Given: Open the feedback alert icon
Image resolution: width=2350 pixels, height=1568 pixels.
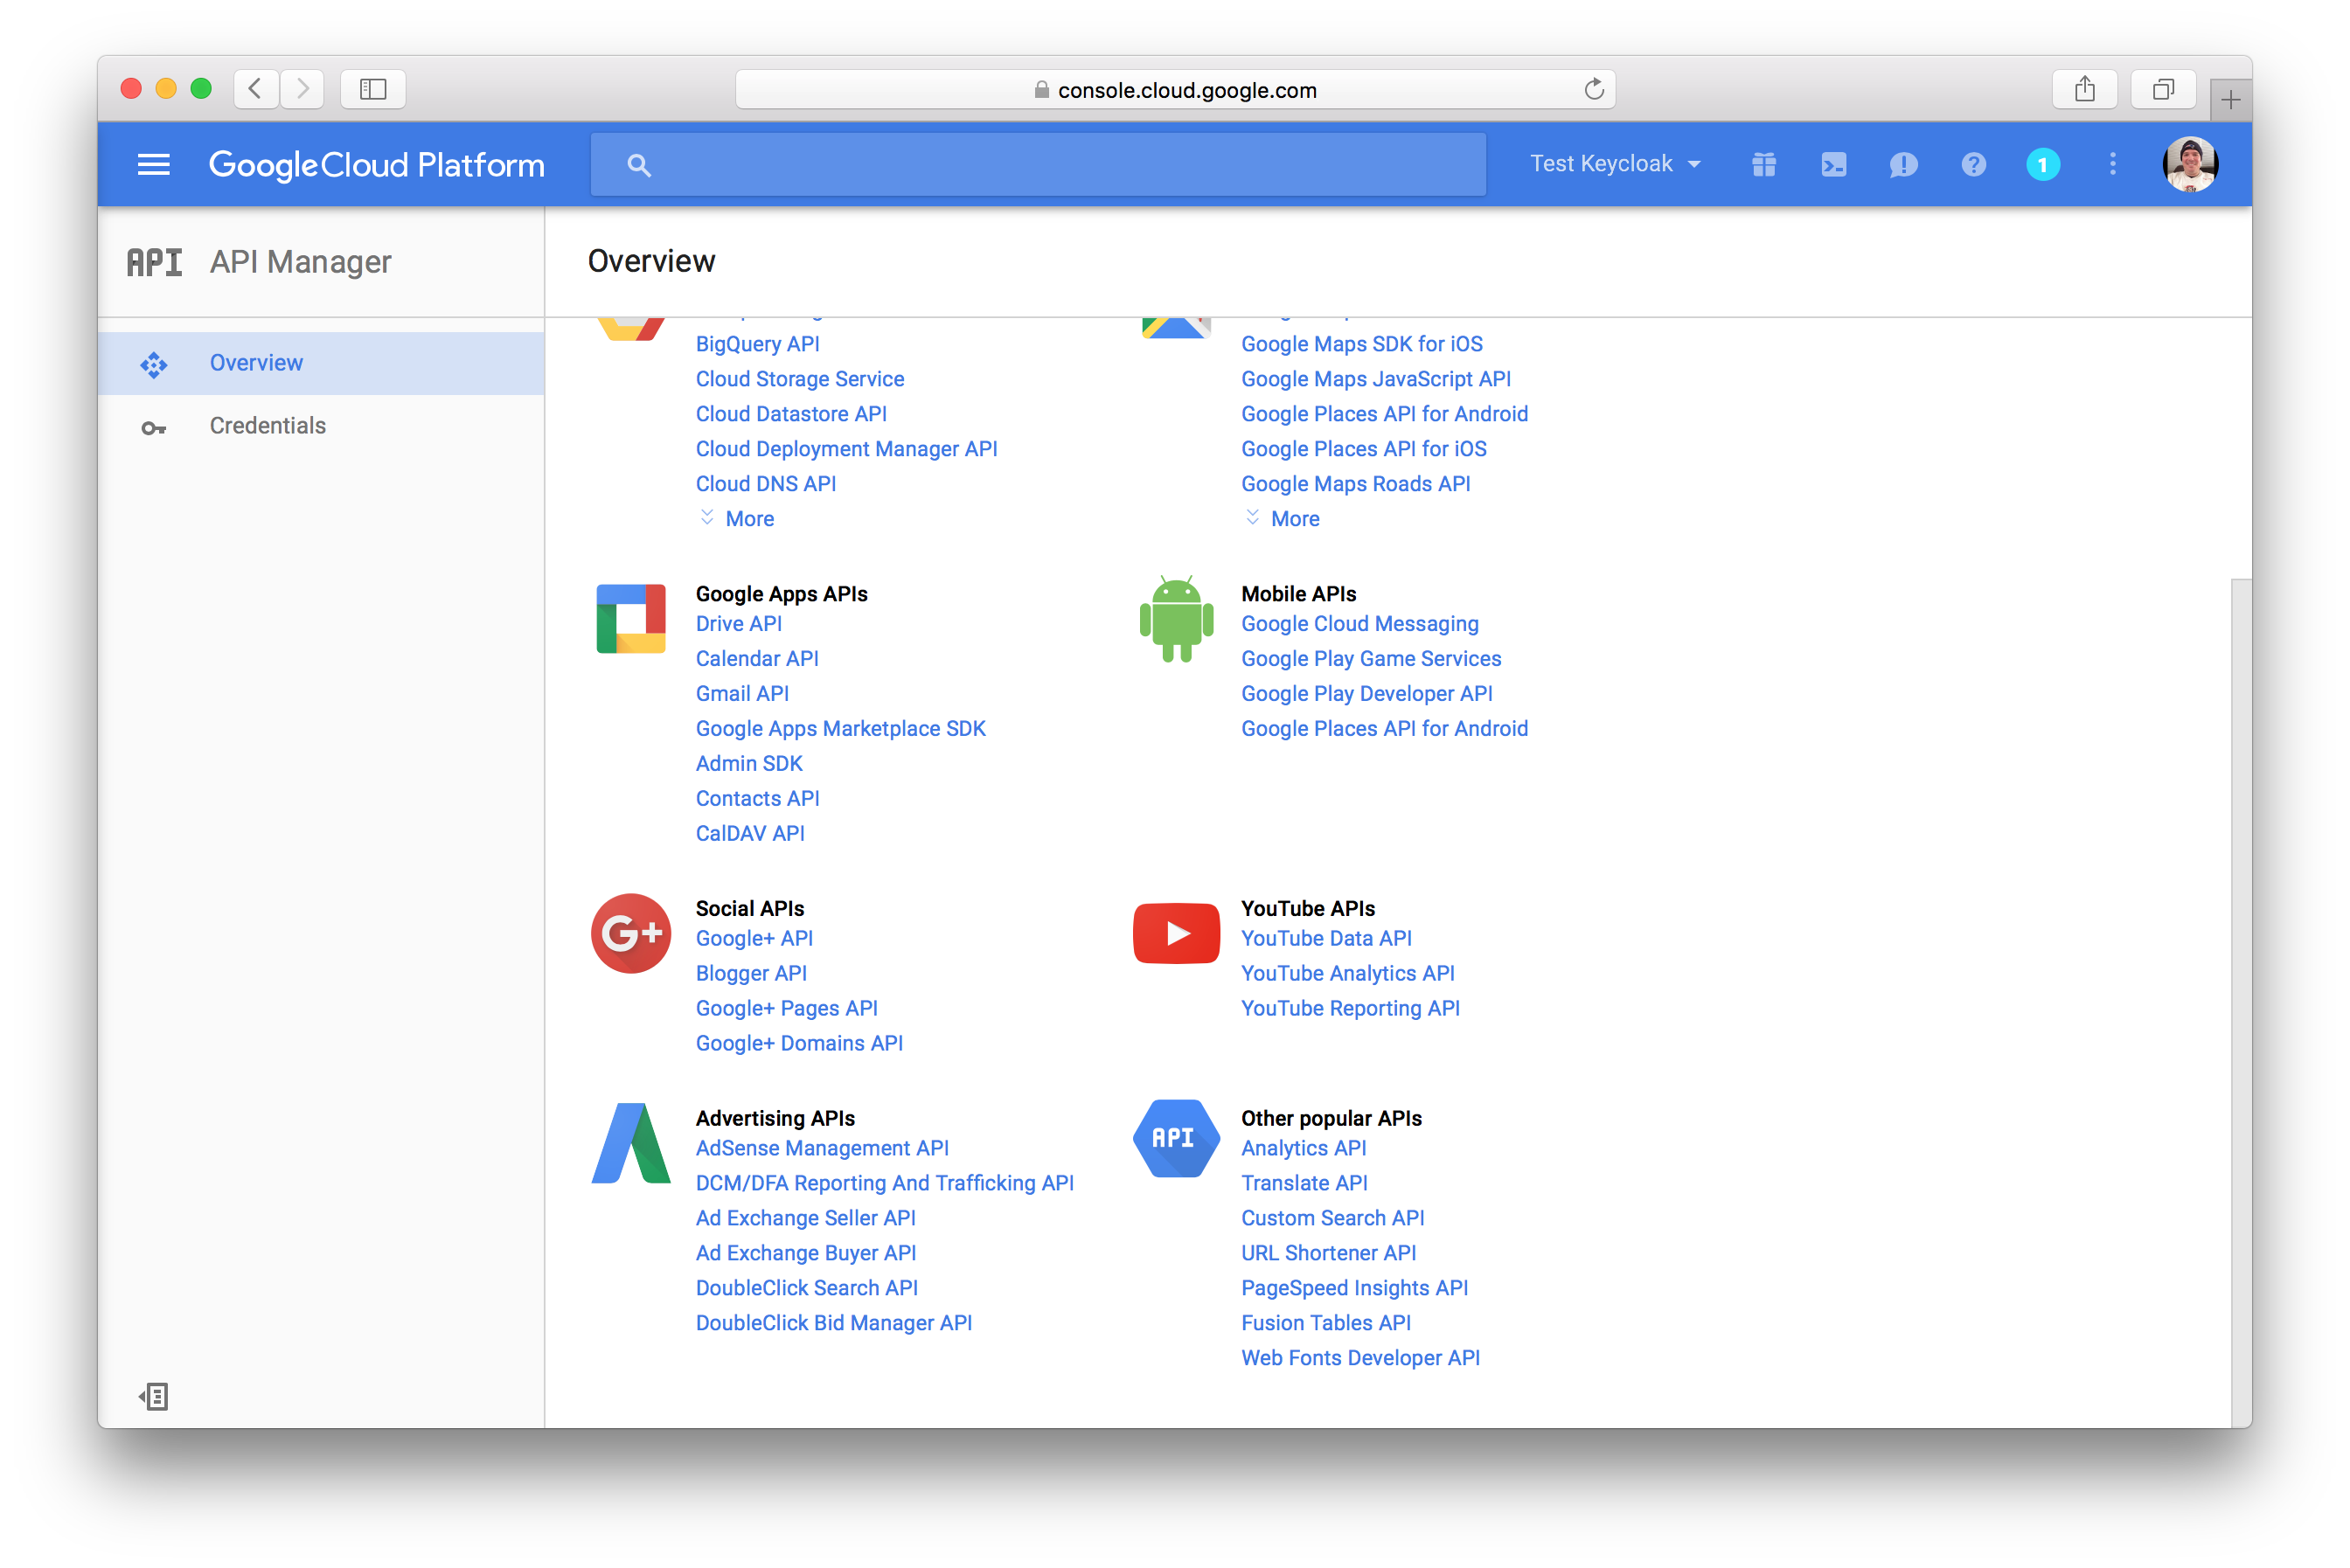Looking at the screenshot, I should point(1902,165).
